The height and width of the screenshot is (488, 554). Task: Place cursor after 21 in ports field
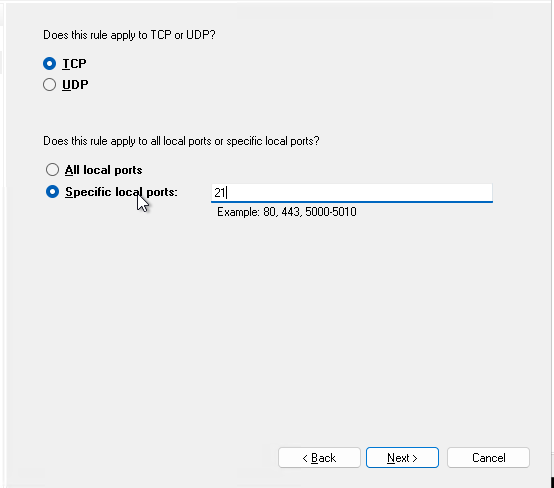(226, 193)
